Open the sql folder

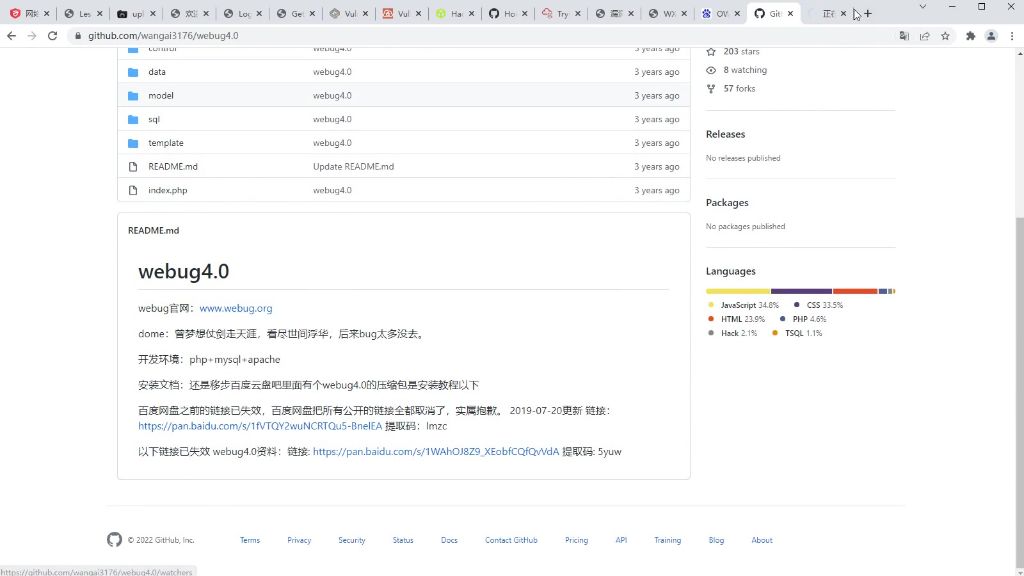[153, 120]
